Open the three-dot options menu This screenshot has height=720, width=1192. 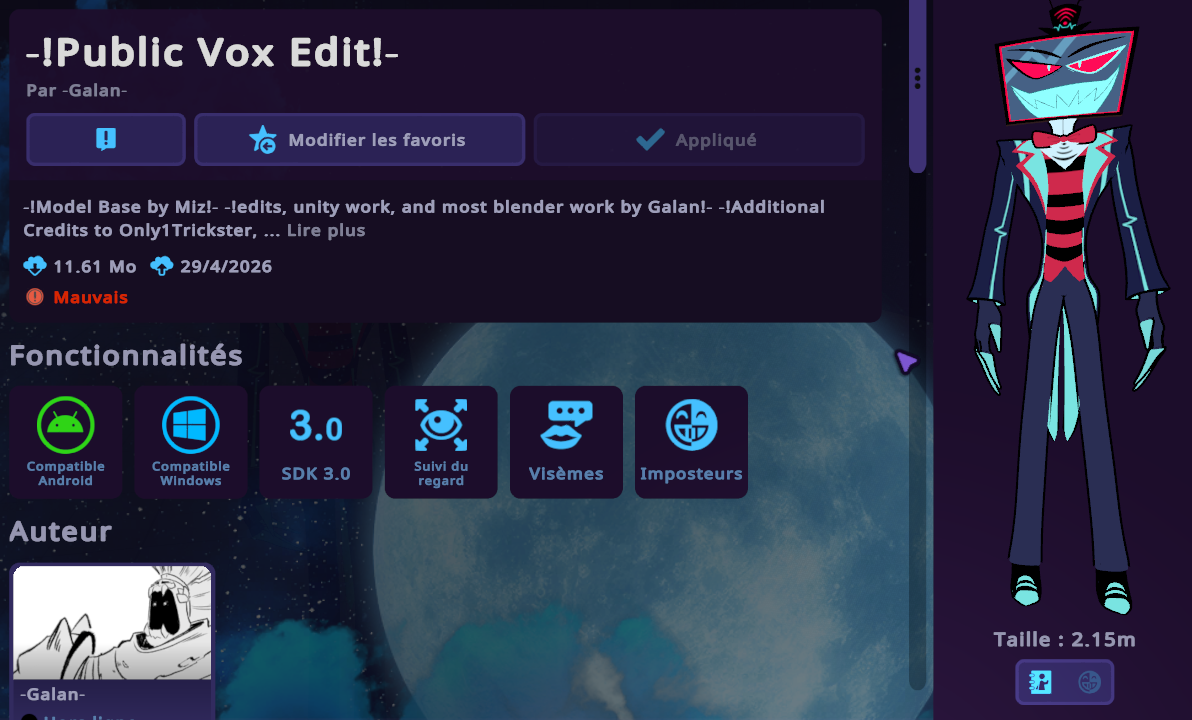pyautogui.click(x=918, y=78)
